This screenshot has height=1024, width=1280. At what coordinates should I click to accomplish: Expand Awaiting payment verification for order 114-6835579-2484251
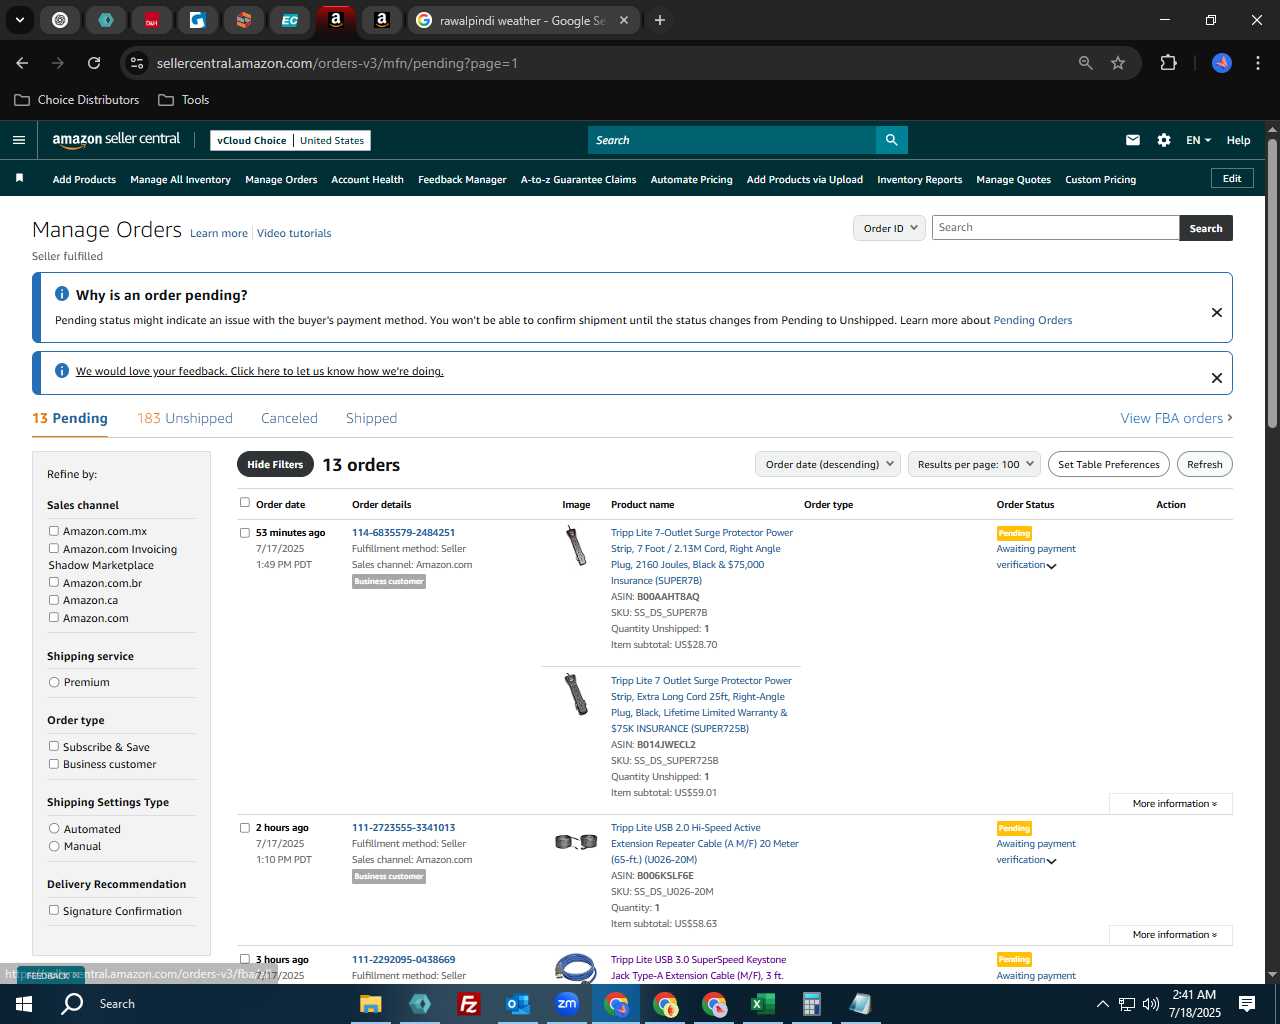[1051, 566]
